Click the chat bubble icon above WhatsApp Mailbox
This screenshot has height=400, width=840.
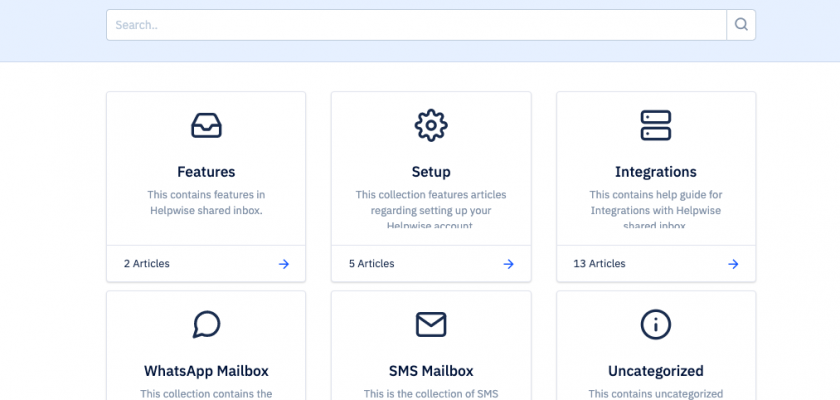[x=206, y=324]
